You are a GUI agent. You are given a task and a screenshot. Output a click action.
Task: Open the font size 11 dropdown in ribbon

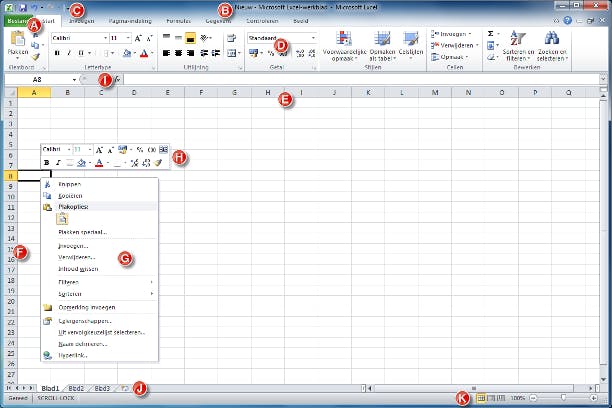(x=128, y=38)
